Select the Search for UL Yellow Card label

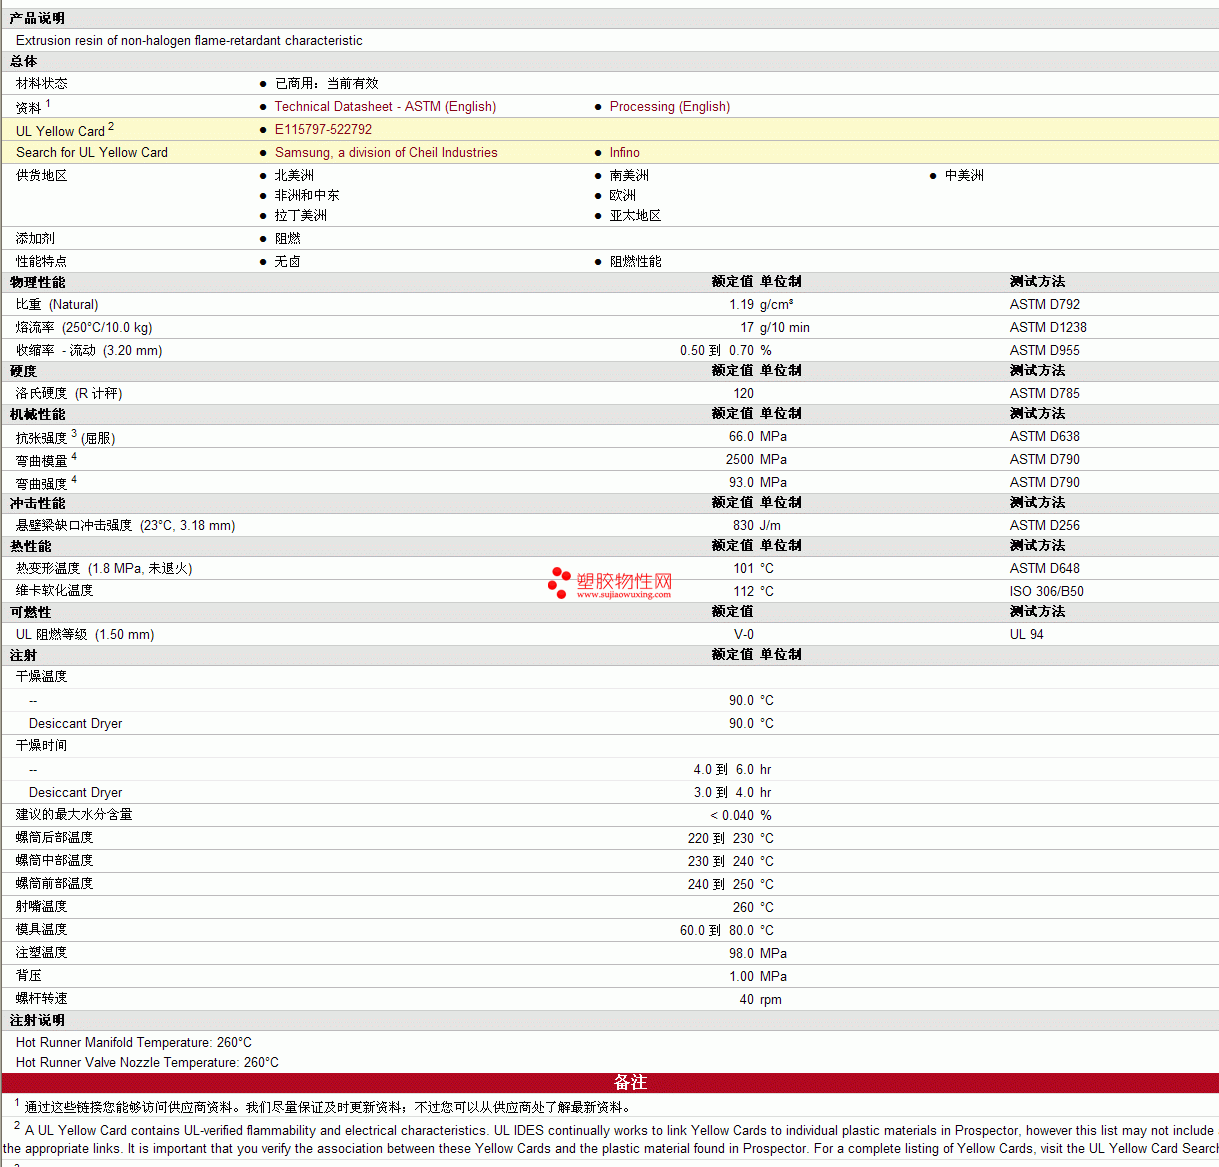pyautogui.click(x=92, y=153)
